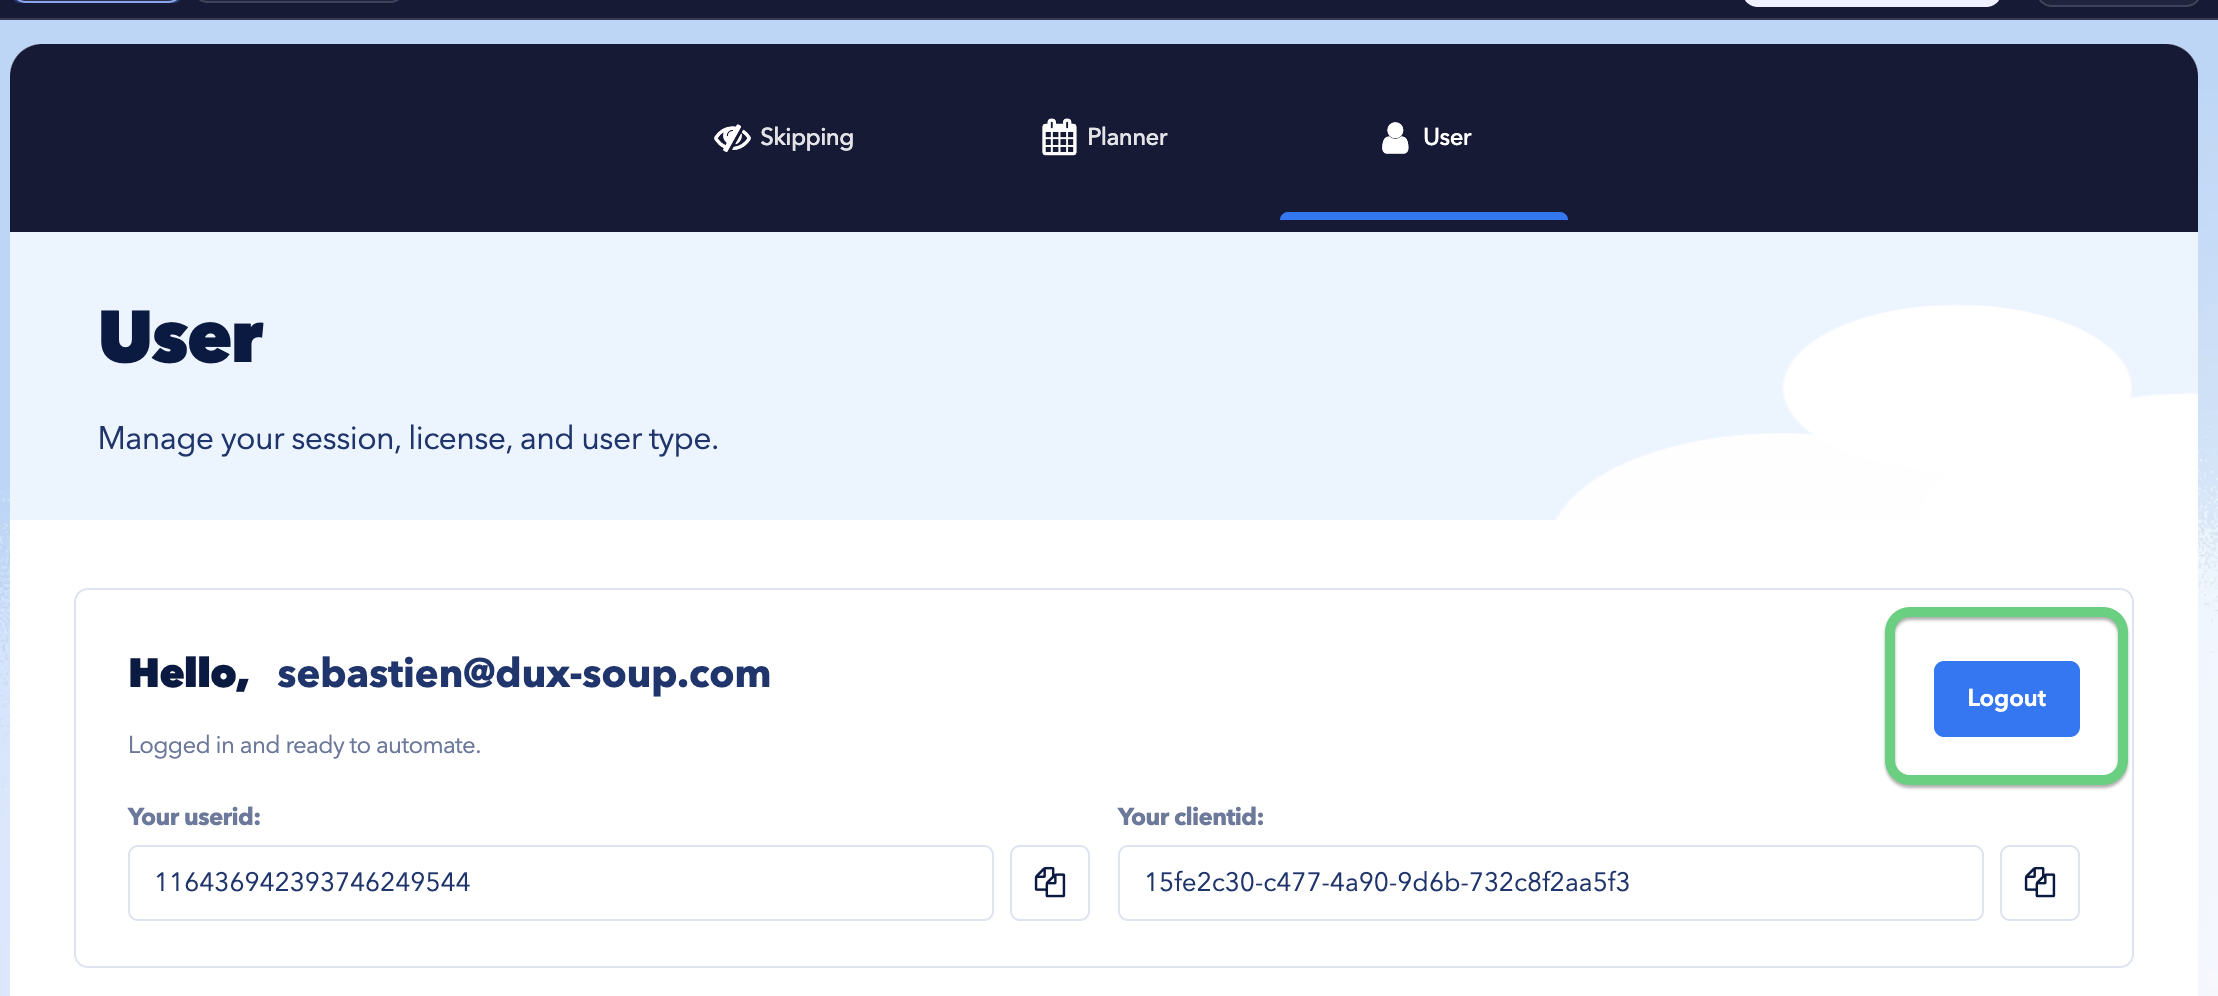The image size is (2218, 996).
Task: Click the User person icon
Action: tap(1395, 137)
